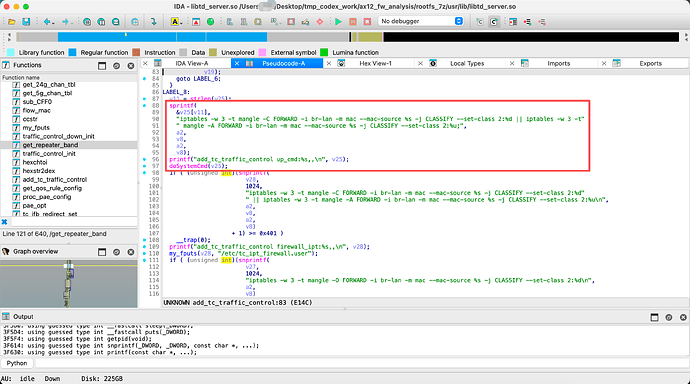Click the Functions panel round options icon

pyautogui.click(x=116, y=66)
